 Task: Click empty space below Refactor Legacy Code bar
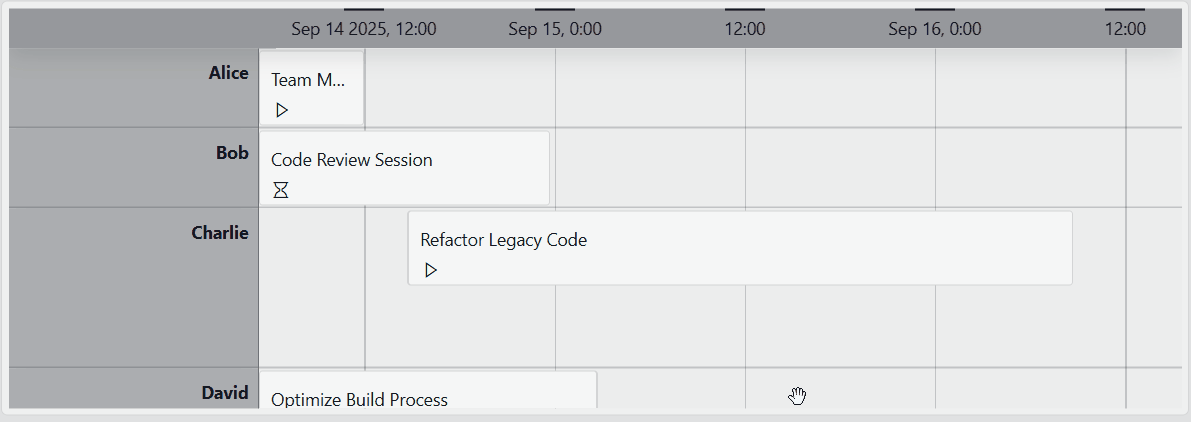[x=720, y=326]
